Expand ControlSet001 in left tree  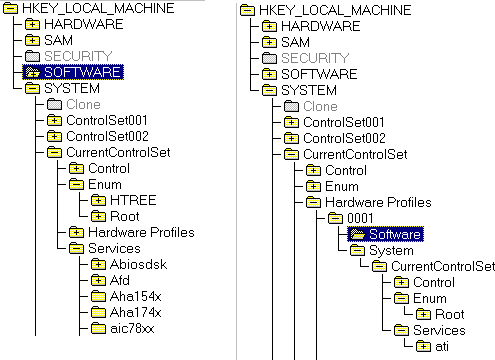(54, 120)
